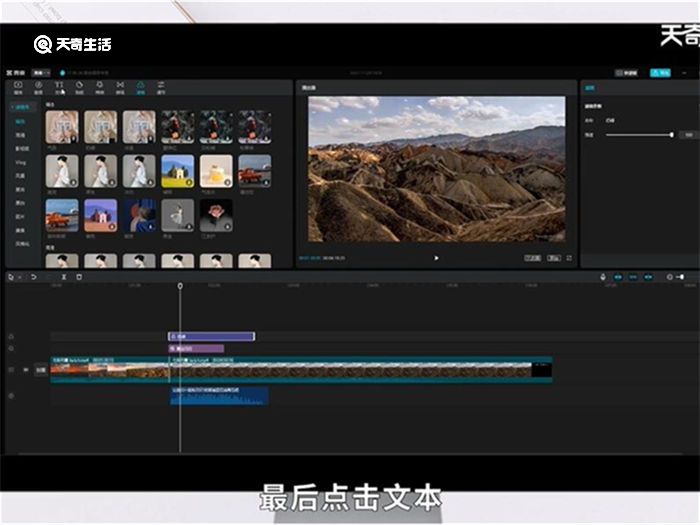700x525 pixels.
Task: Click the teal auto-save status indicator
Action: pos(62,72)
